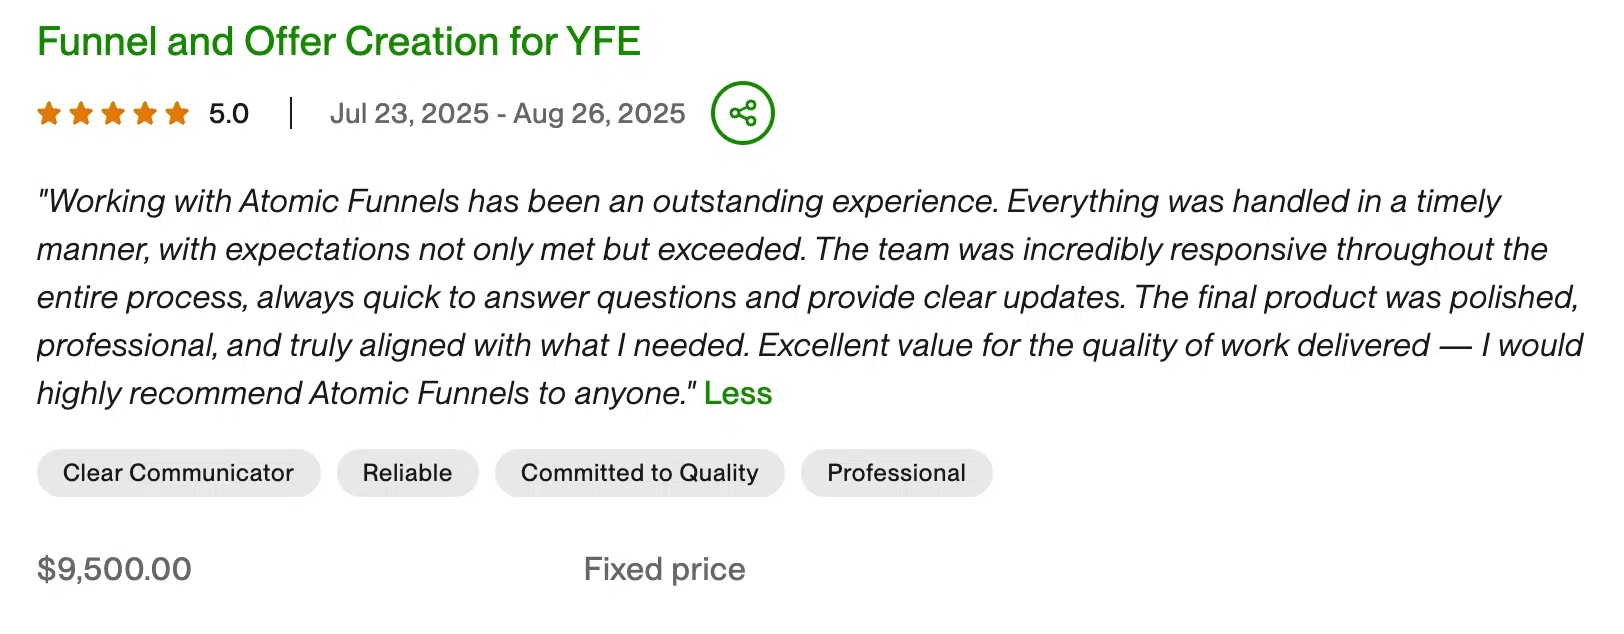Click the third star of the review rating
1624x634 pixels.
tap(113, 113)
